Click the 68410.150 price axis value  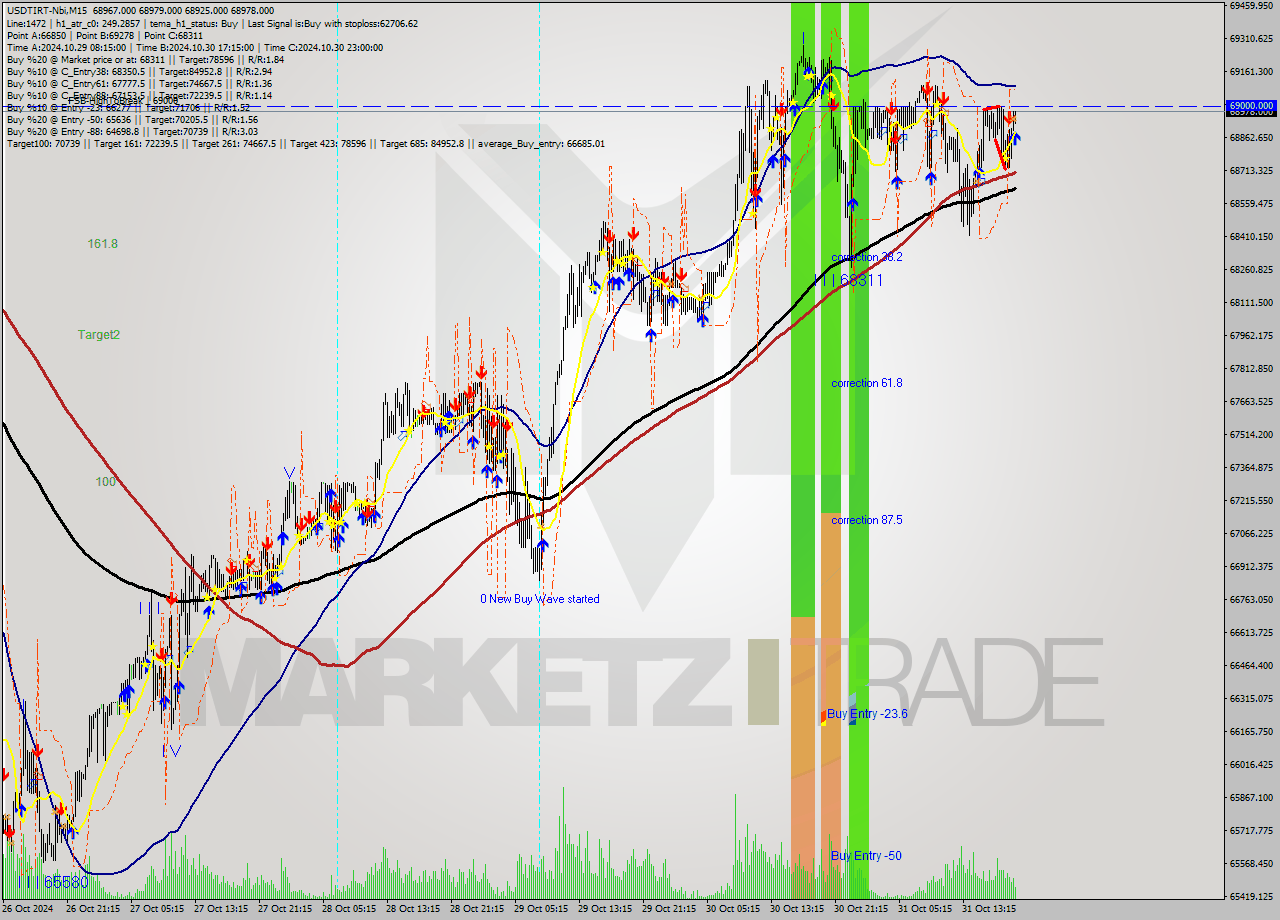point(1252,237)
